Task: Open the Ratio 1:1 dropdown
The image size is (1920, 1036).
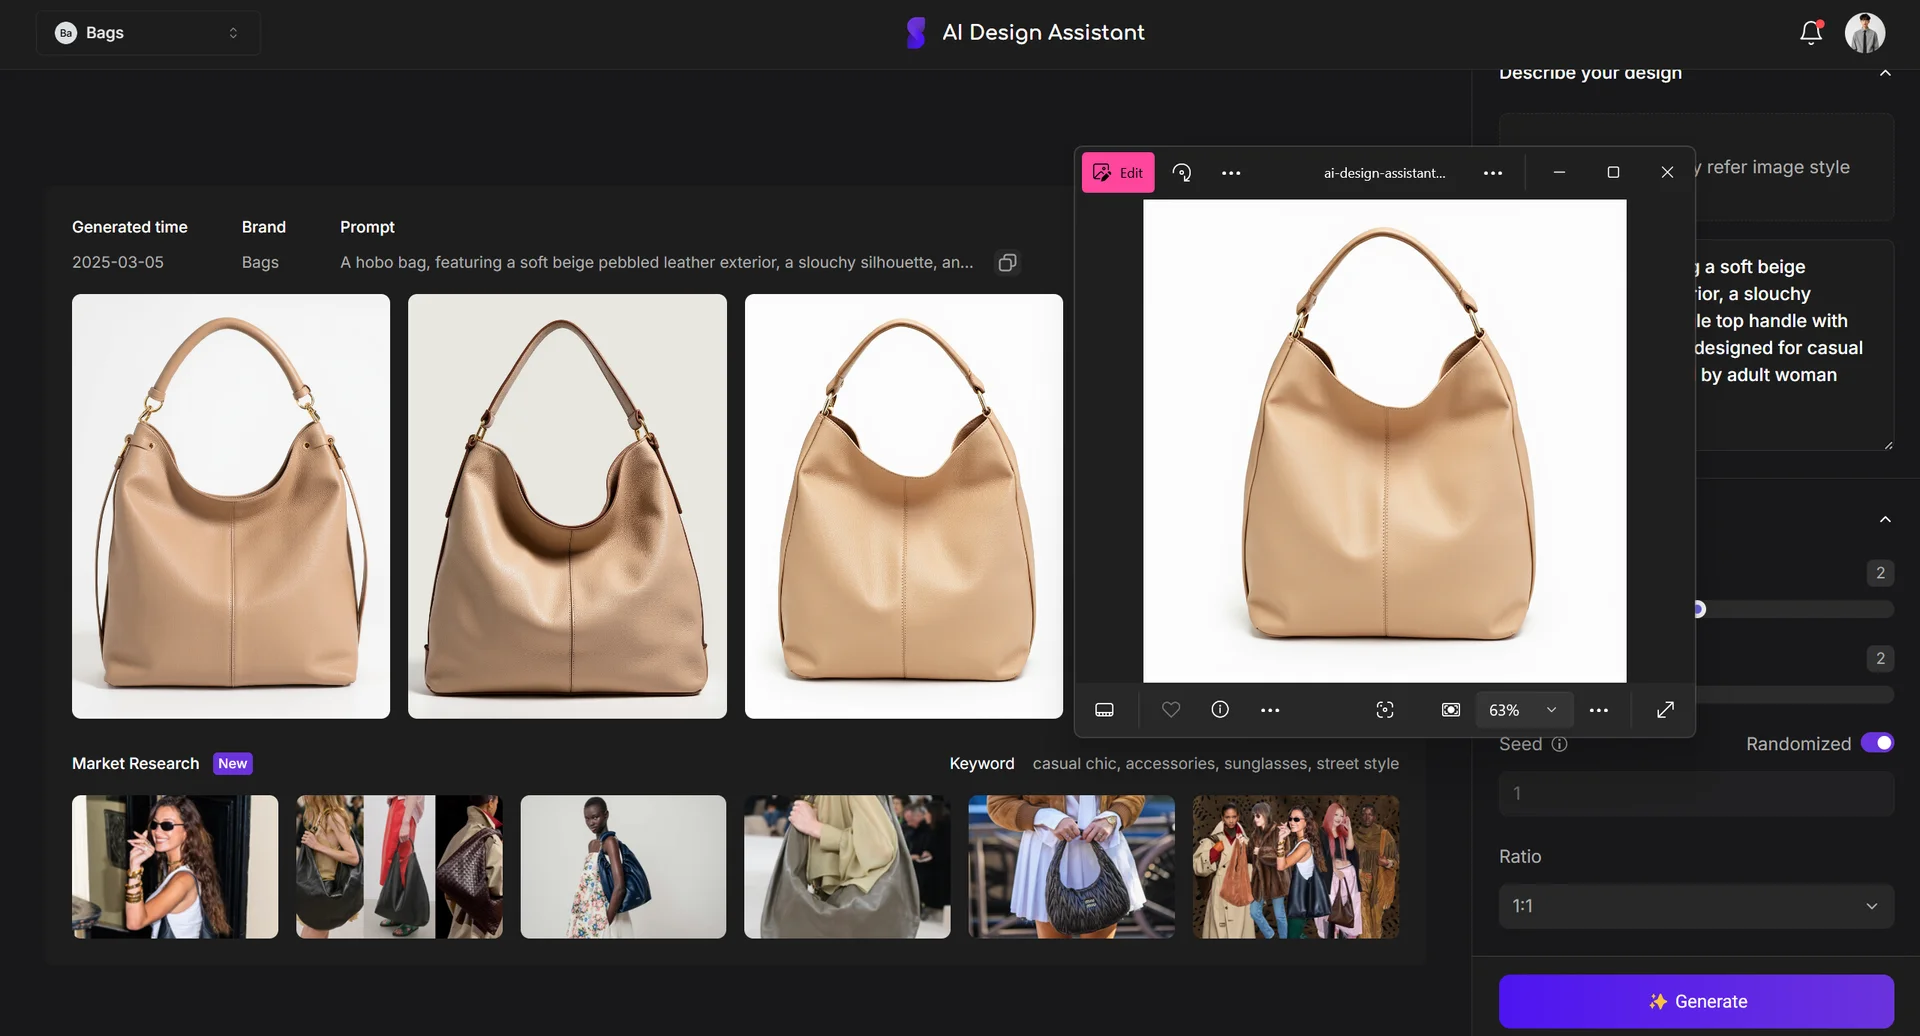Action: point(1694,905)
